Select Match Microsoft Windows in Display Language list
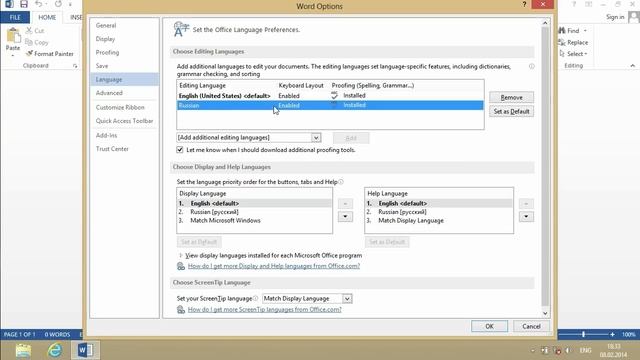 (254, 220)
